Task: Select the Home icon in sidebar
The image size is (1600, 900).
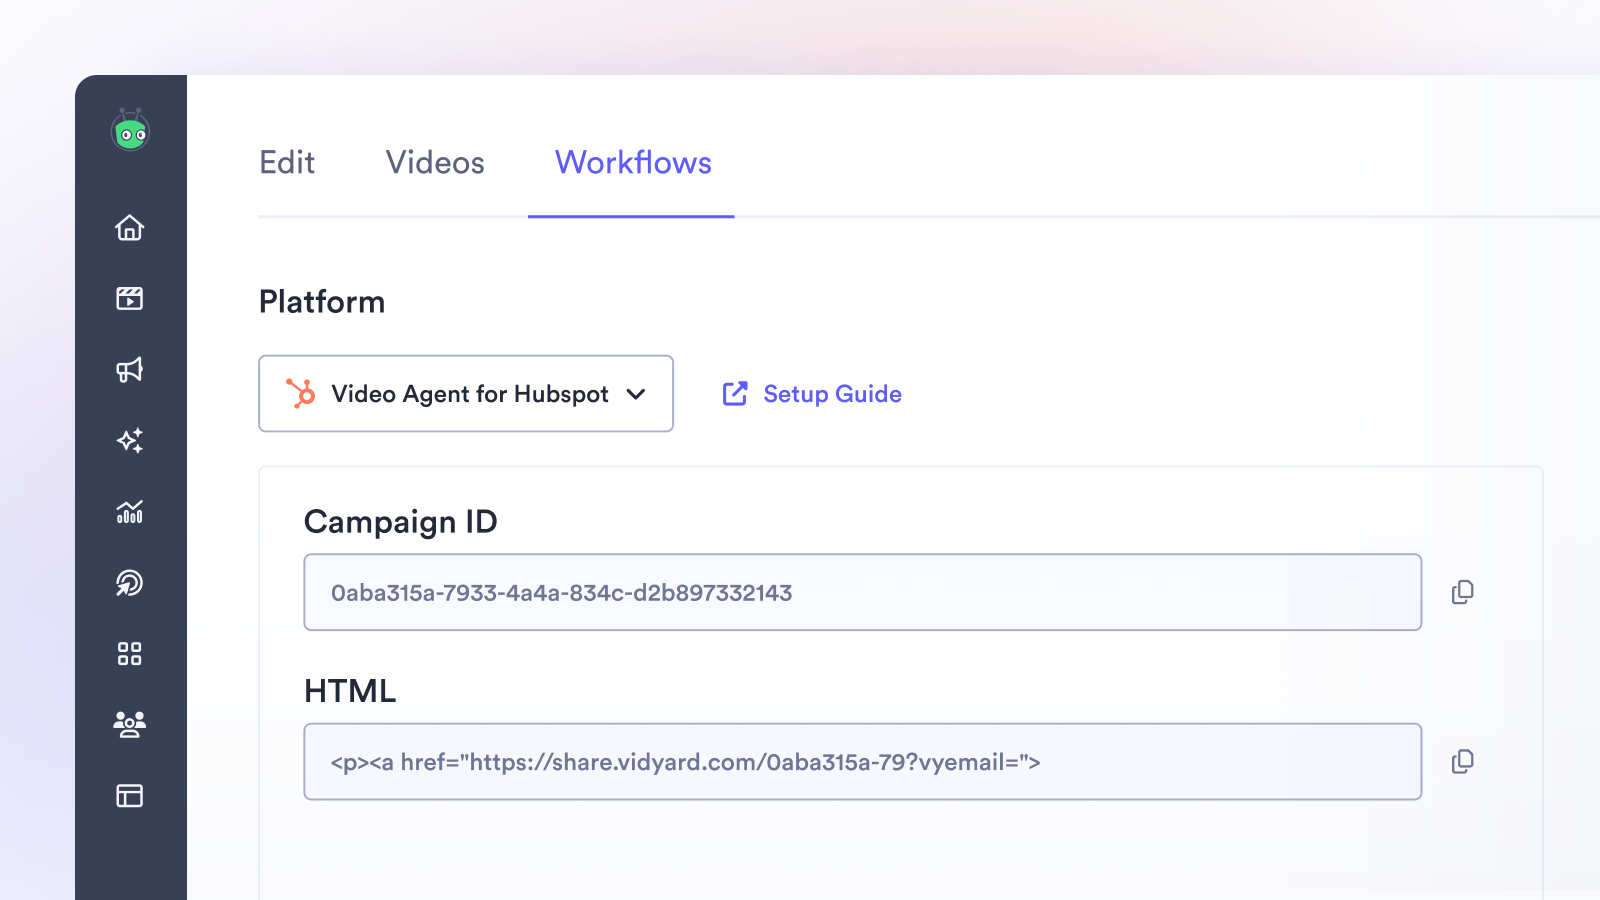Action: pyautogui.click(x=129, y=228)
